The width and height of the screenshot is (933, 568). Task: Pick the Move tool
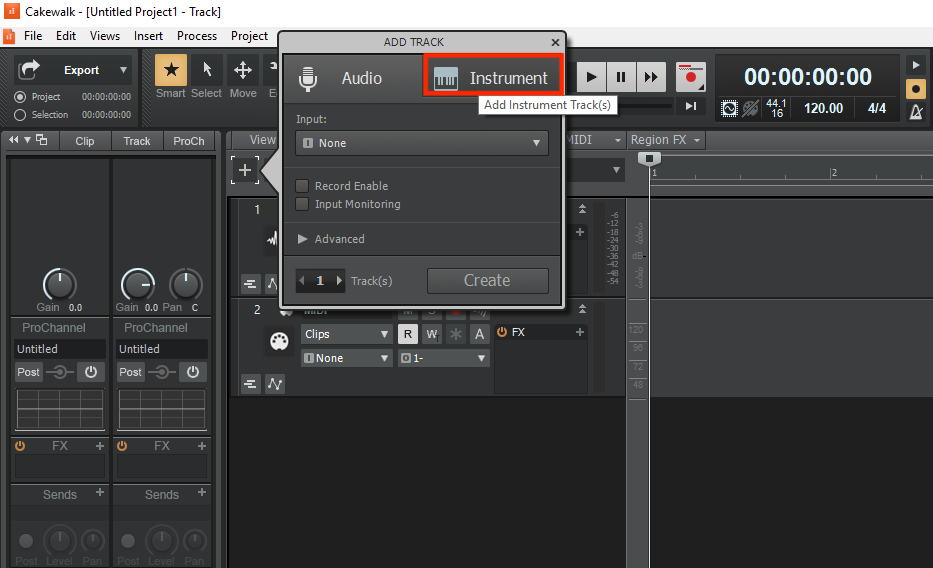[x=243, y=70]
